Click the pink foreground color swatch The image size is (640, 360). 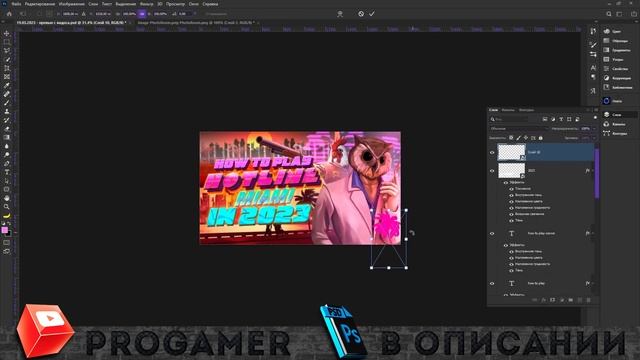[4, 230]
